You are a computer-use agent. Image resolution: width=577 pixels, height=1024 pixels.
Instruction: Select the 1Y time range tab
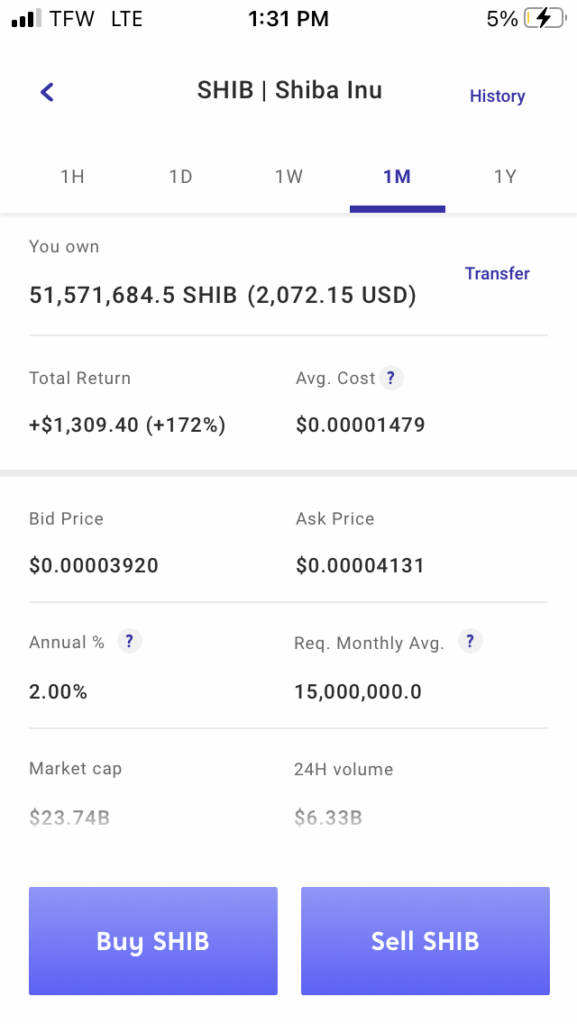pos(505,177)
